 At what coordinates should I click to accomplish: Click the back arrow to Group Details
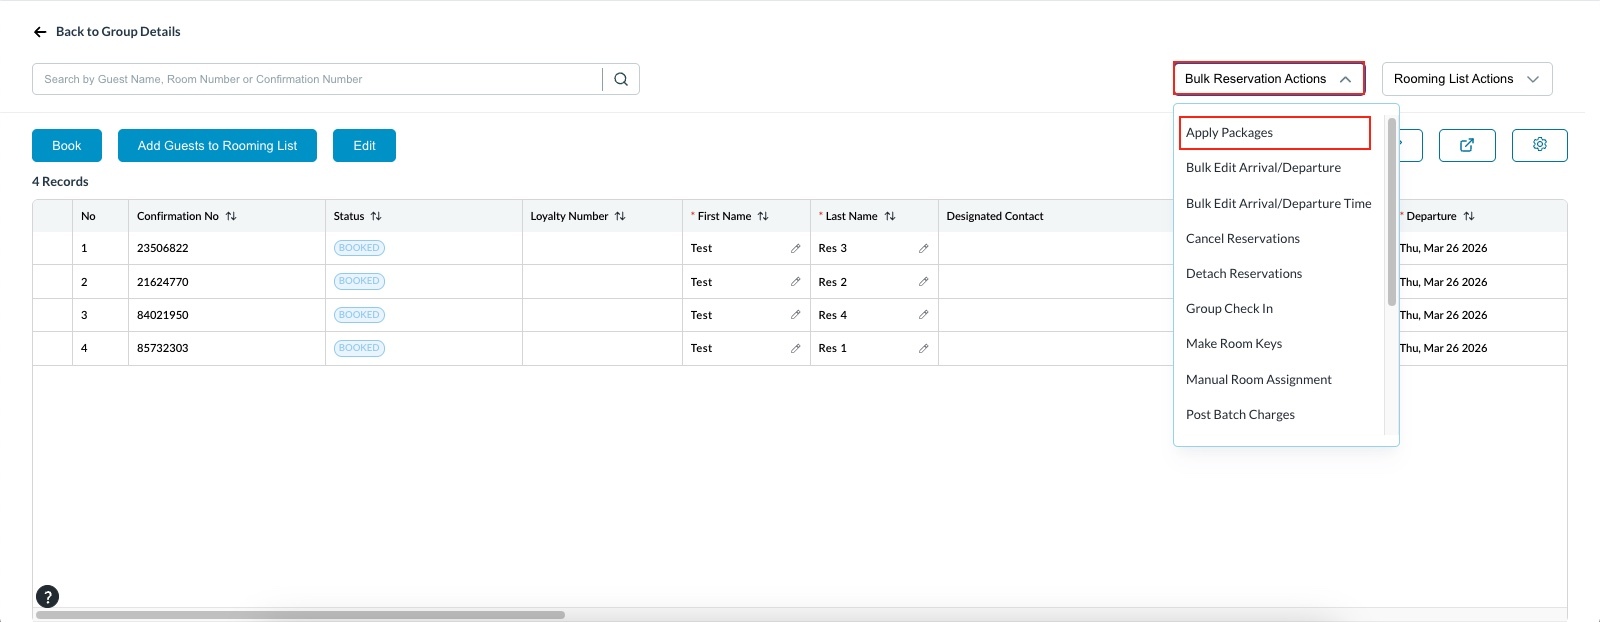pos(40,32)
